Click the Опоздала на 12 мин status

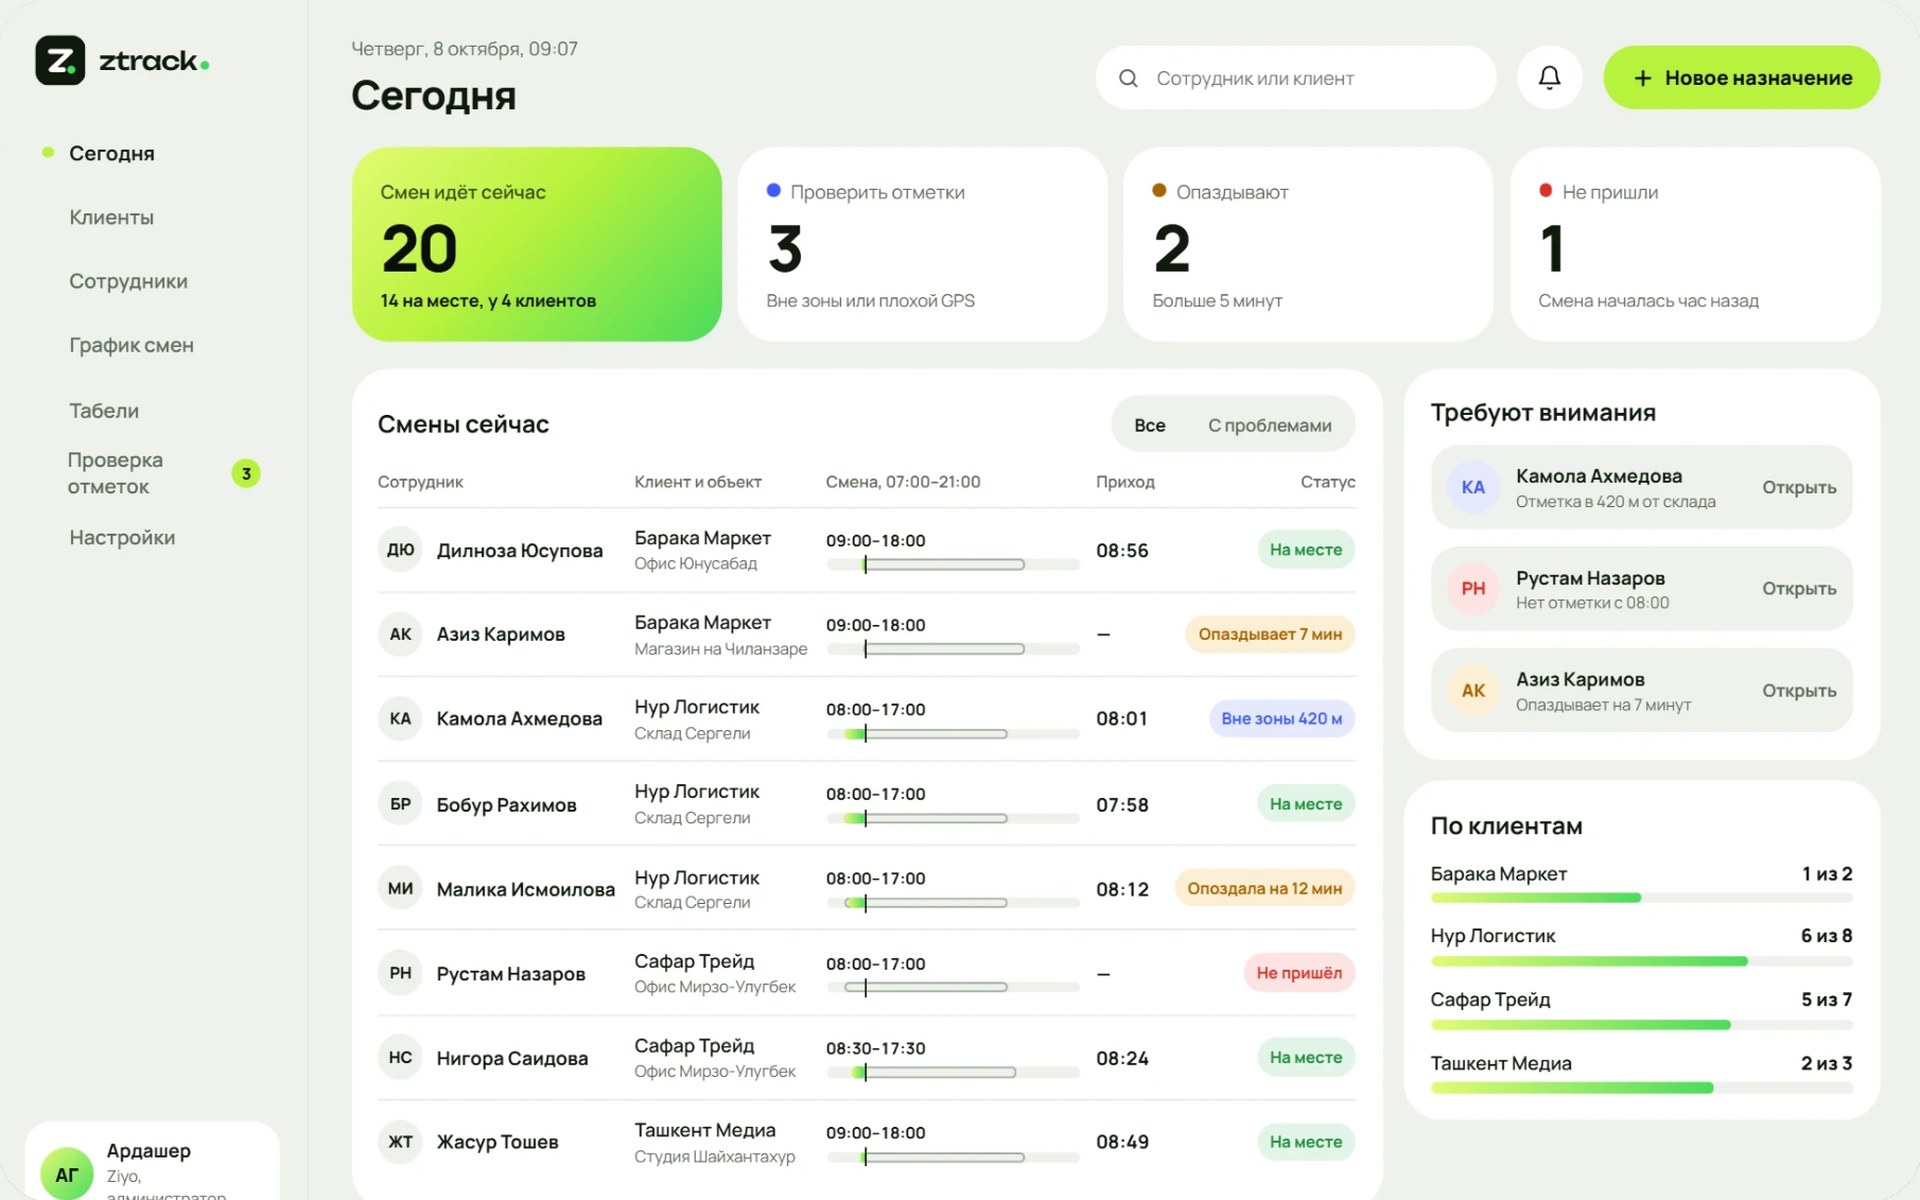(1264, 888)
